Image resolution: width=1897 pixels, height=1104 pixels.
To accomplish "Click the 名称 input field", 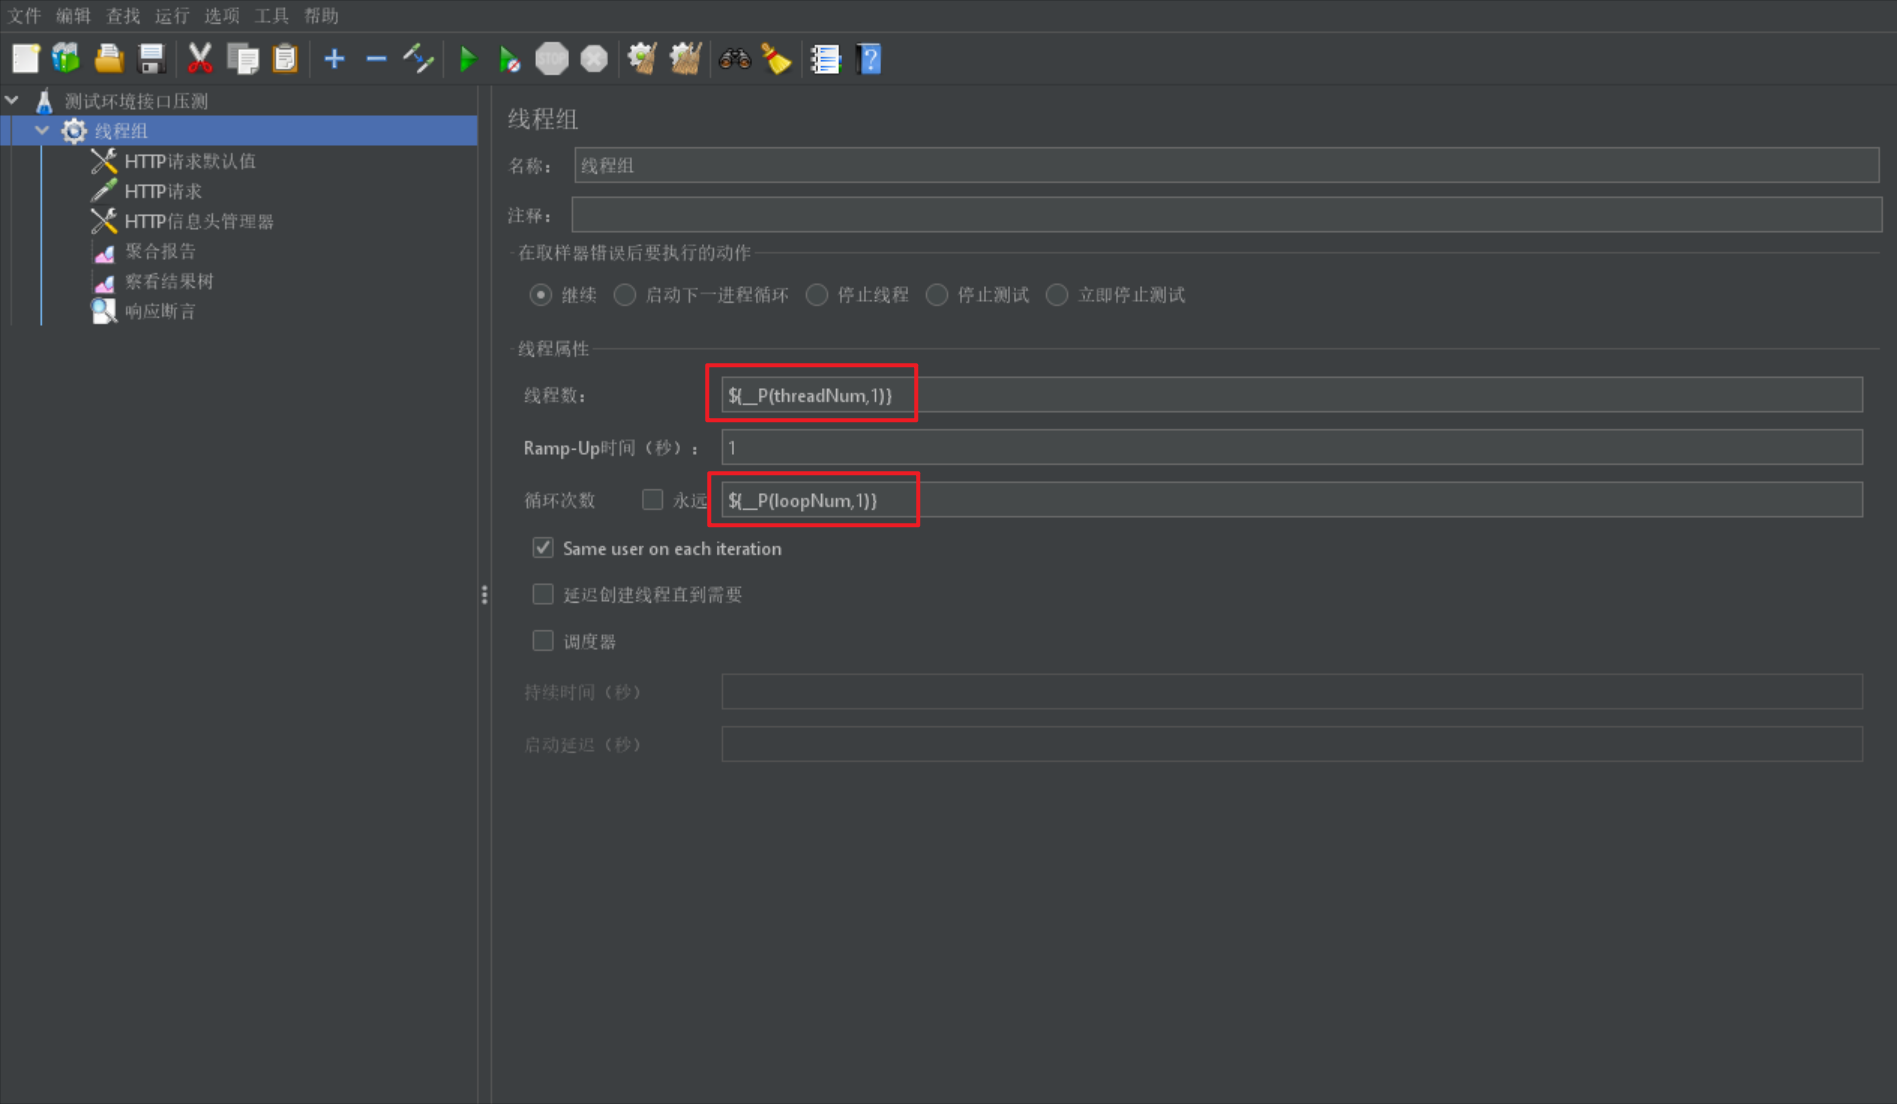I will (1226, 165).
